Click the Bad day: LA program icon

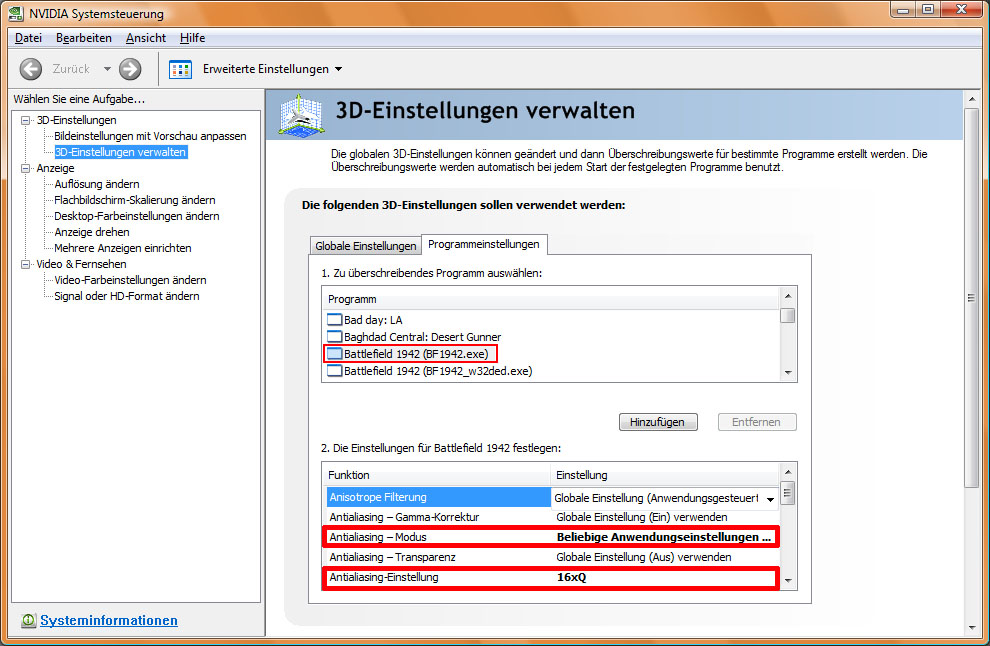[334, 320]
